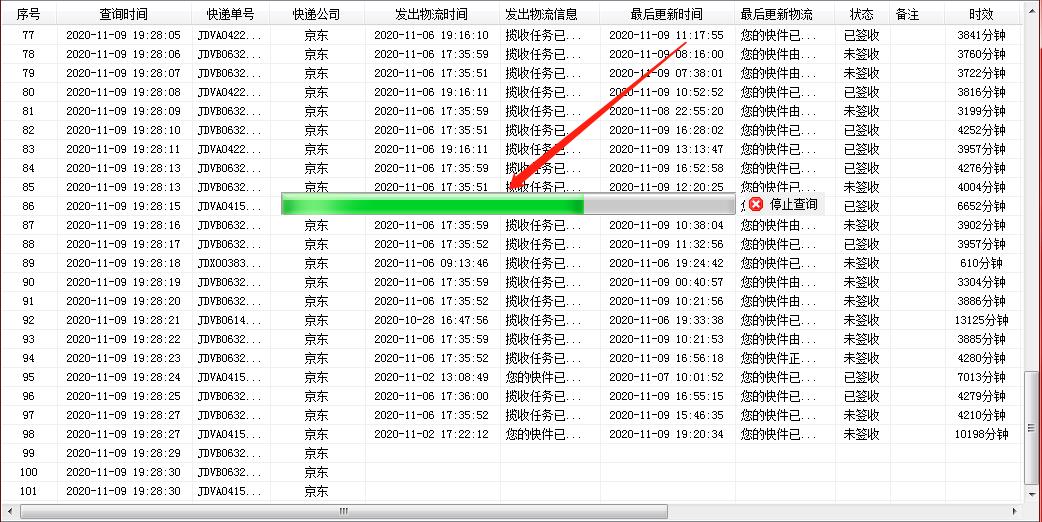This screenshot has height=522, width=1042.
Task: Click dispatch time 2020-11-06 17:36:00
Action: point(431,396)
